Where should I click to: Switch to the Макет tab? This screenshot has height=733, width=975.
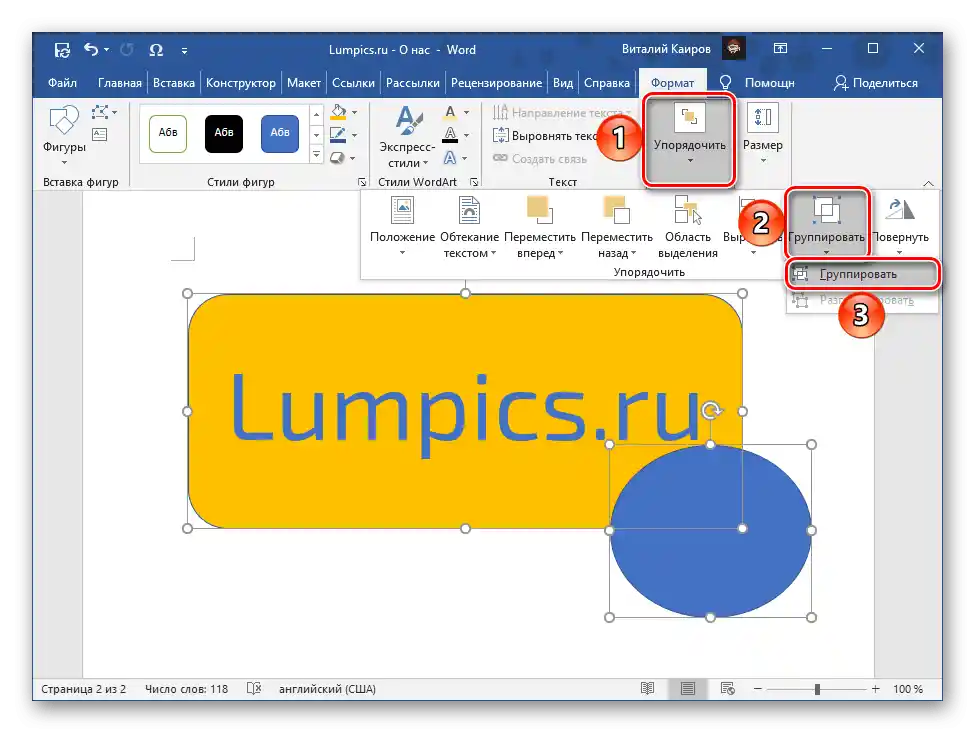pos(303,83)
